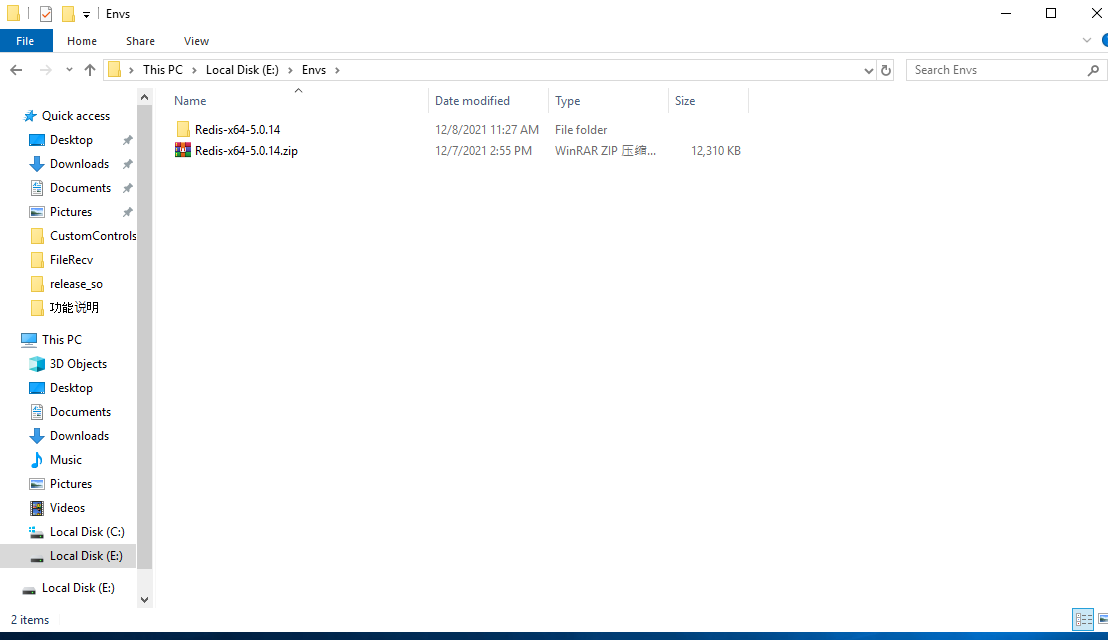Click the New folder icon in Quick Access Toolbar
Screen dimensions: 1108x640
(x=68, y=13)
